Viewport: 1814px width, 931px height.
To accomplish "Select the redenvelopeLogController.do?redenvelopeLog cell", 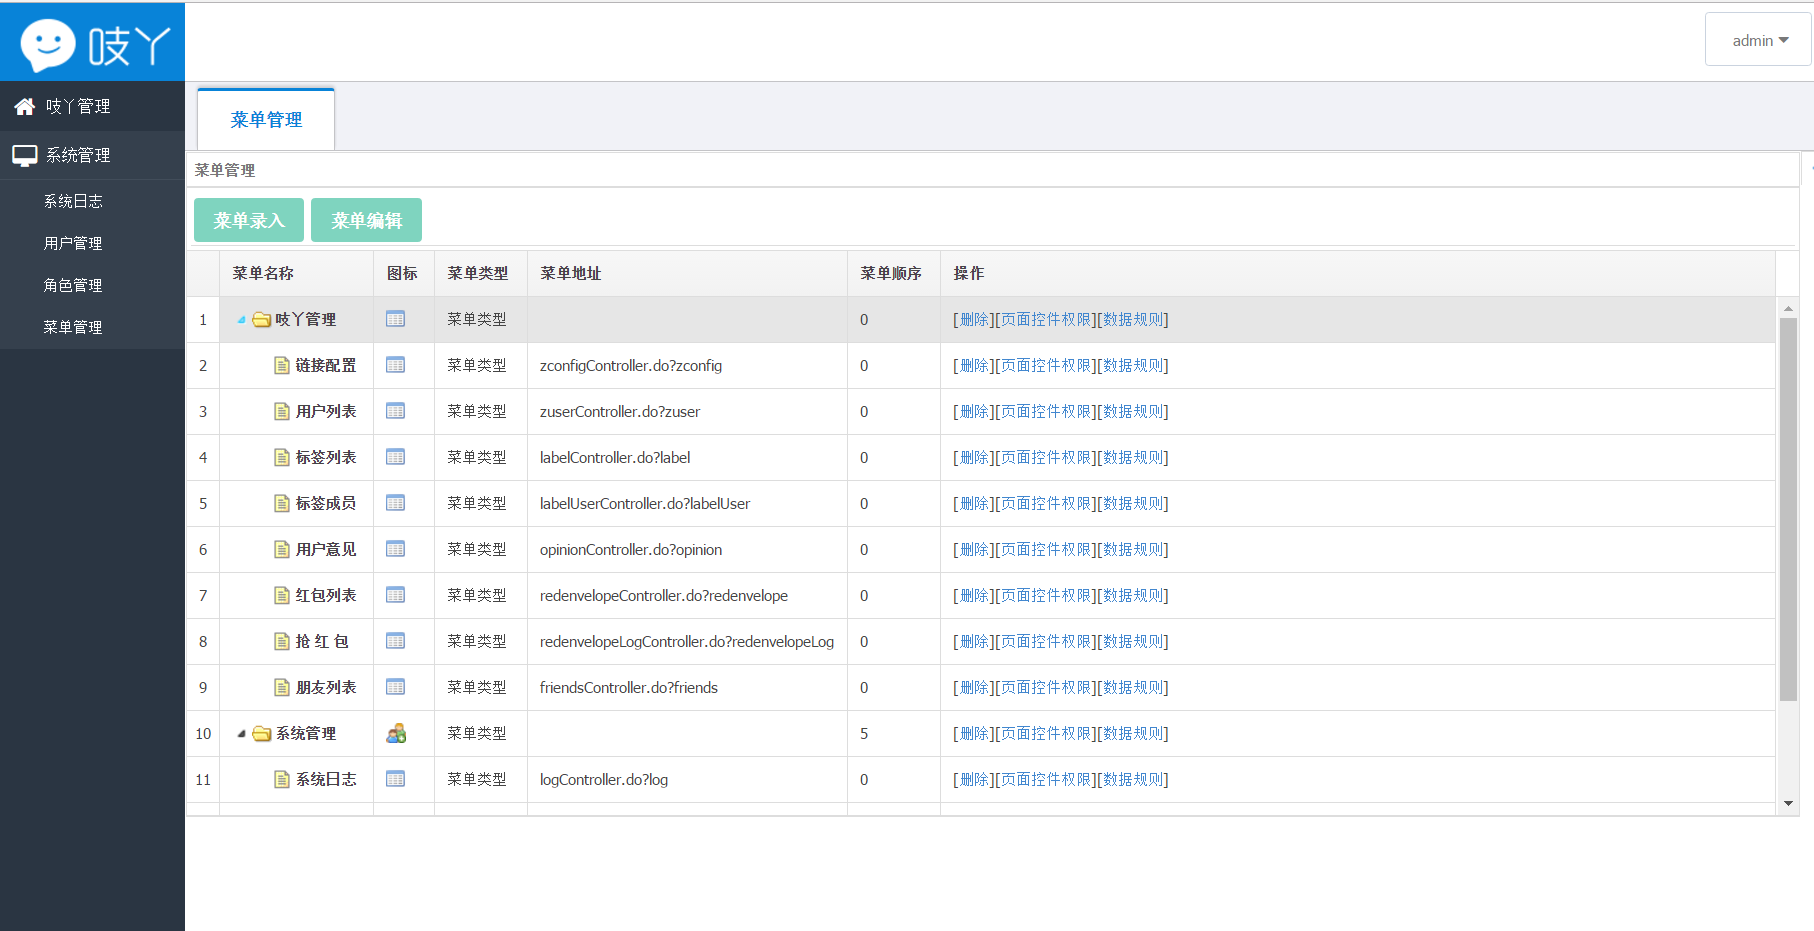I will tap(687, 642).
